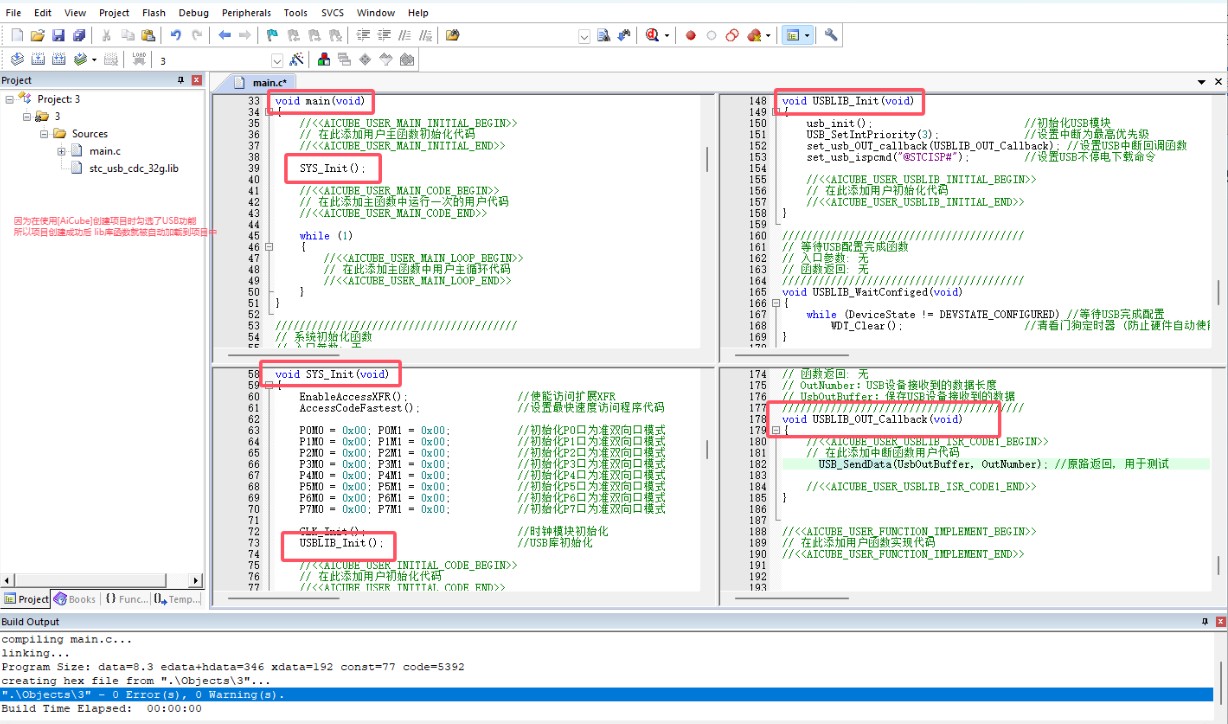1228x724 pixels.
Task: Unindent the selected lines
Action: [384, 35]
